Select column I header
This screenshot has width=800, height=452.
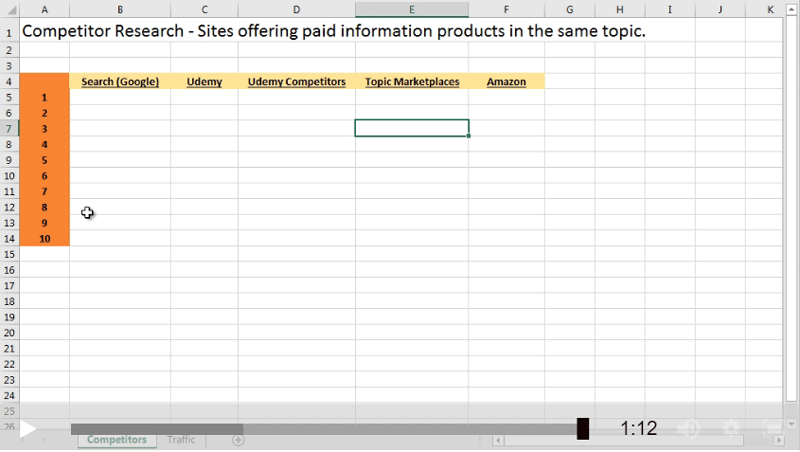(x=669, y=9)
